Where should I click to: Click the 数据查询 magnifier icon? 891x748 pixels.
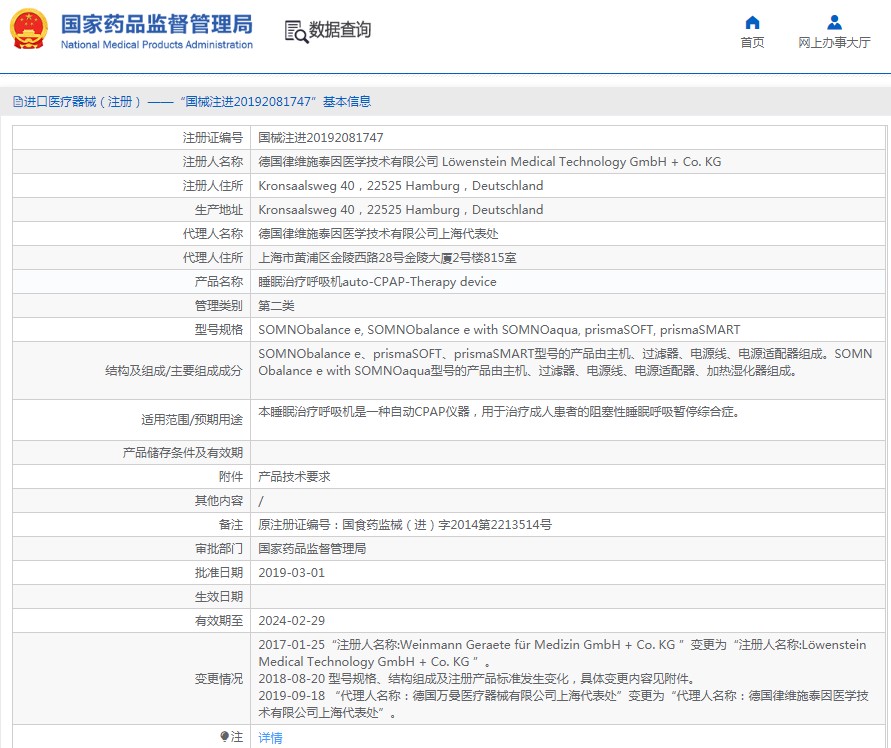pyautogui.click(x=296, y=31)
